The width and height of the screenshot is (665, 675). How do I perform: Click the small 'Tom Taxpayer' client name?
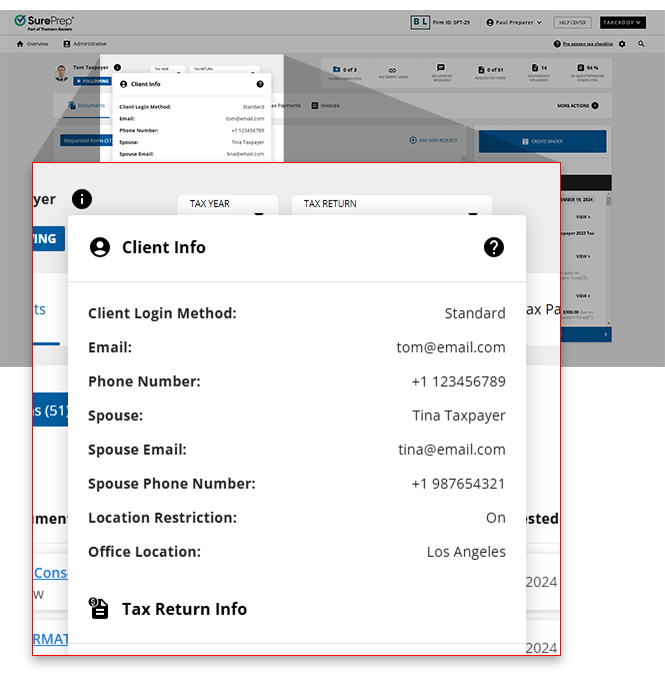[x=90, y=68]
